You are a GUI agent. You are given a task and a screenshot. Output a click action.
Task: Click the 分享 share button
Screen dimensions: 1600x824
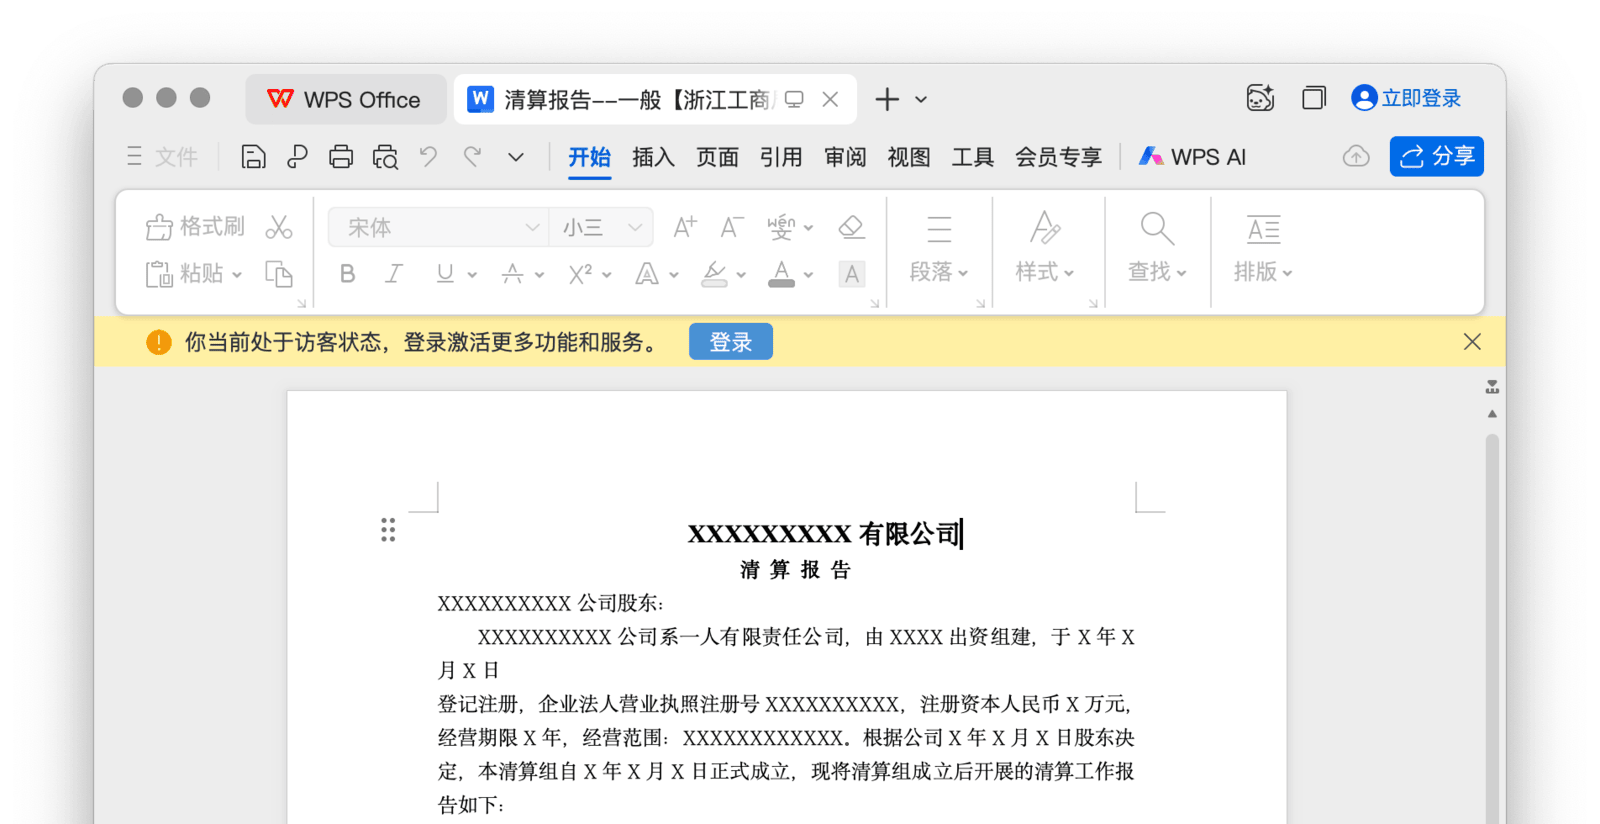pyautogui.click(x=1436, y=156)
